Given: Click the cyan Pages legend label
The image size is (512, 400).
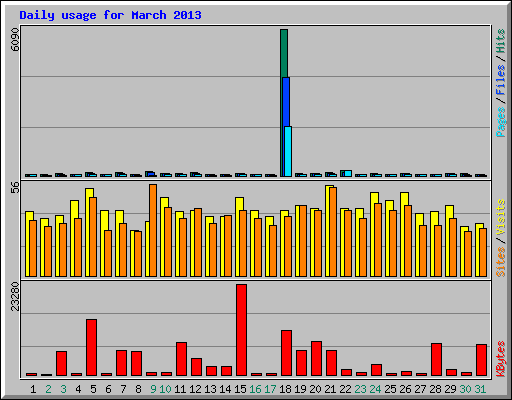Looking at the screenshot, I should coord(500,122).
